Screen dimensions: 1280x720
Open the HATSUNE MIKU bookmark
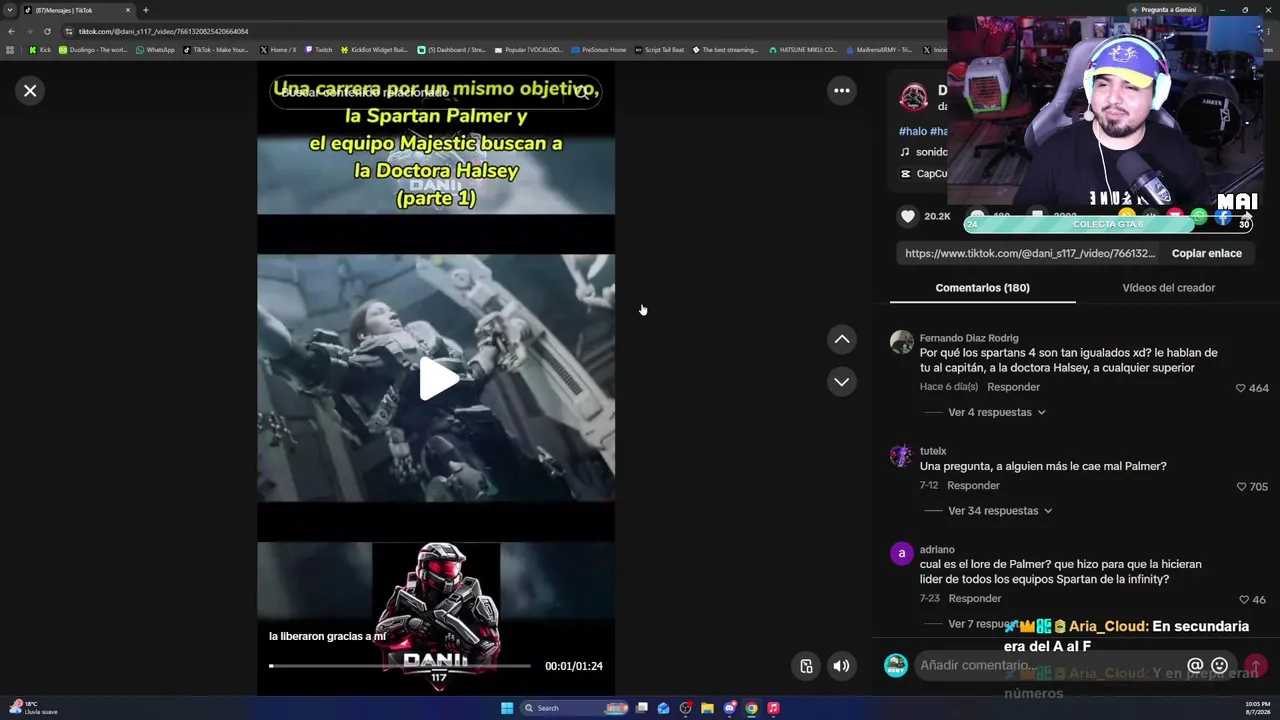(803, 50)
